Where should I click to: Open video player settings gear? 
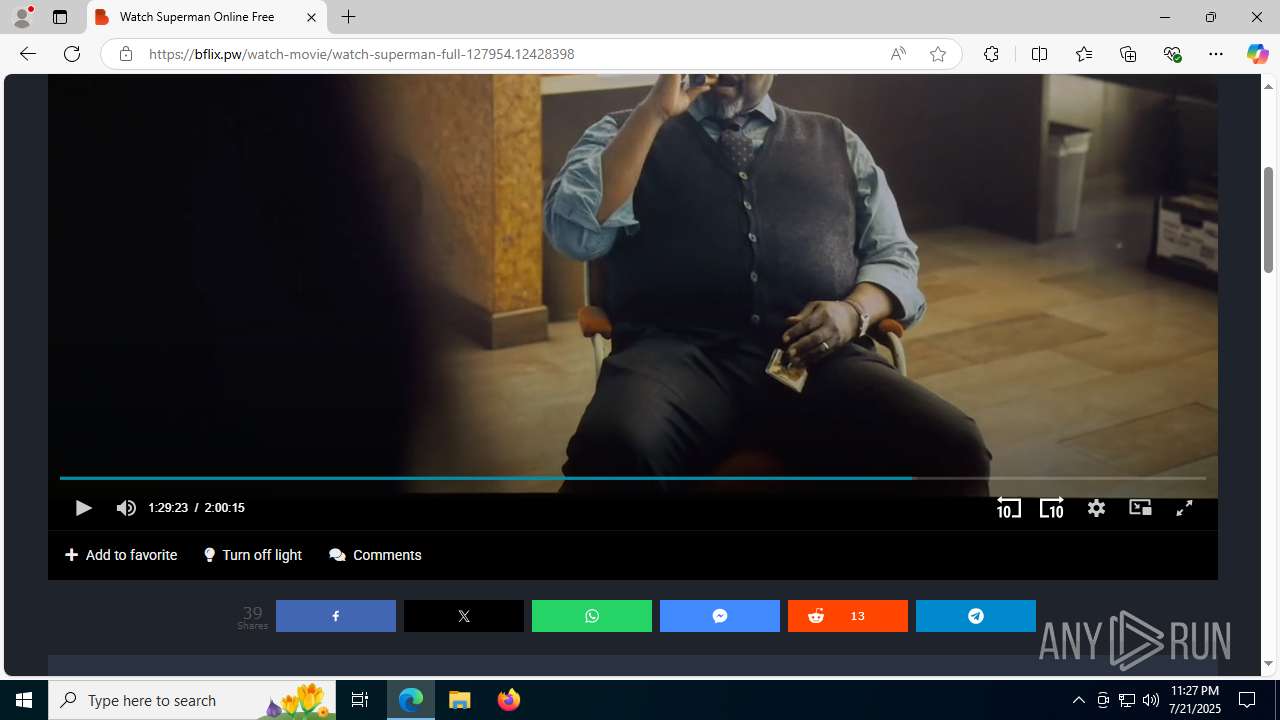1096,508
